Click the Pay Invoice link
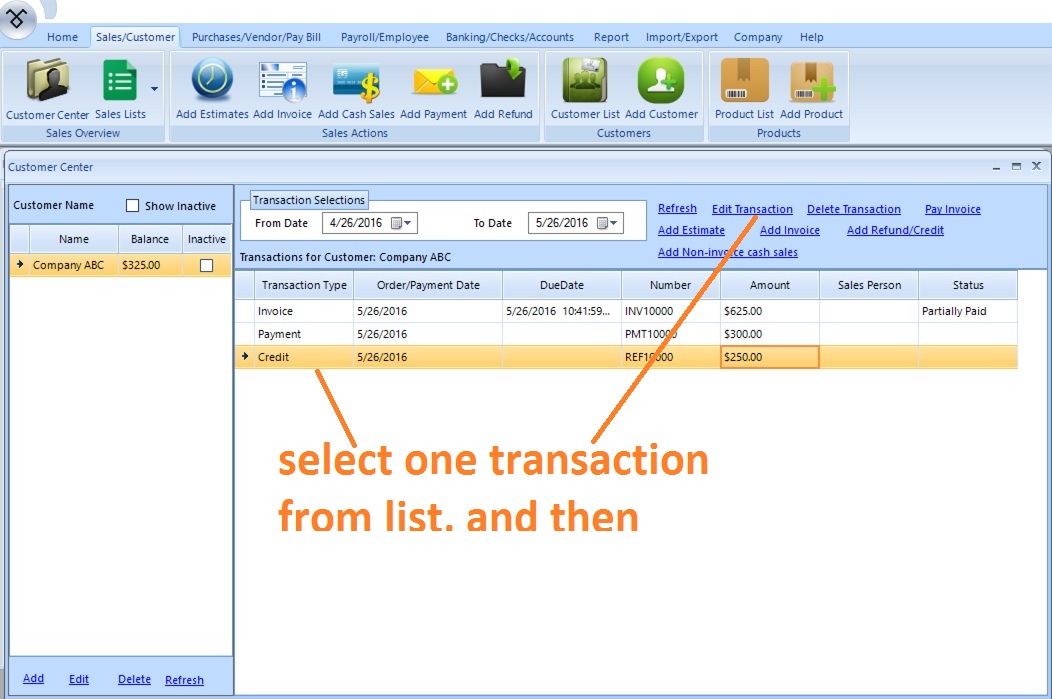Screen dimensions: 1052x699 click(952, 209)
